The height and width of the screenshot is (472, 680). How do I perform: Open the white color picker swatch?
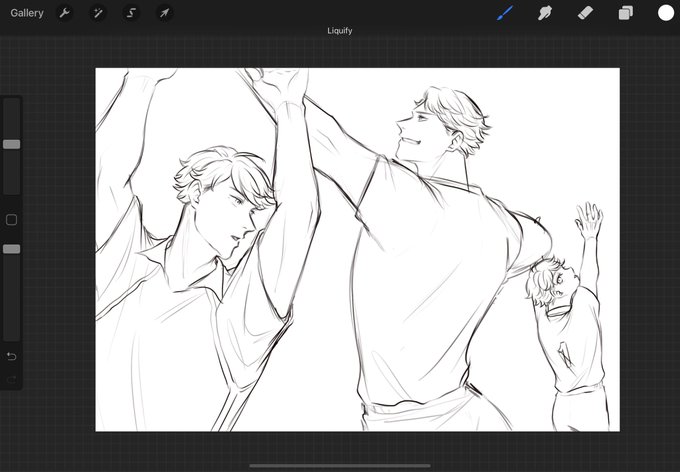666,13
